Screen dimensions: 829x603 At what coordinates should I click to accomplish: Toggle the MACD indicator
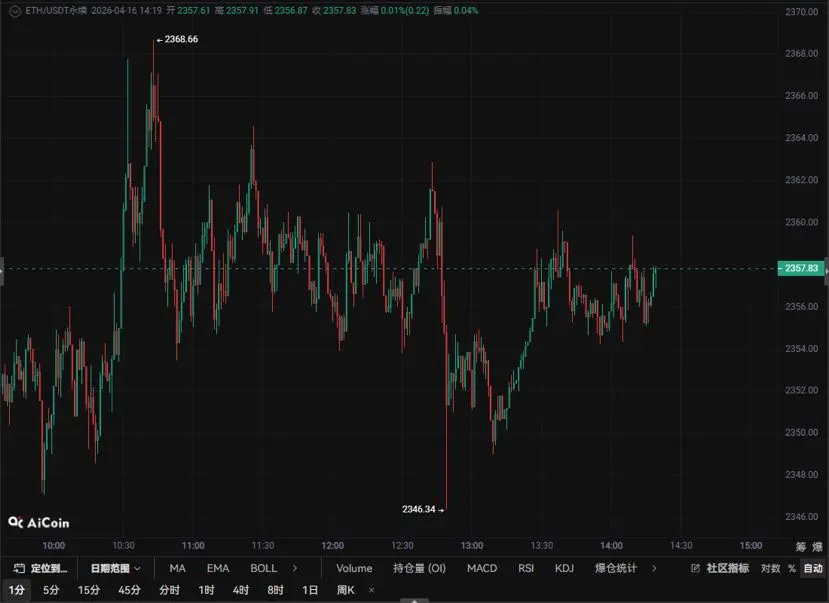click(482, 568)
